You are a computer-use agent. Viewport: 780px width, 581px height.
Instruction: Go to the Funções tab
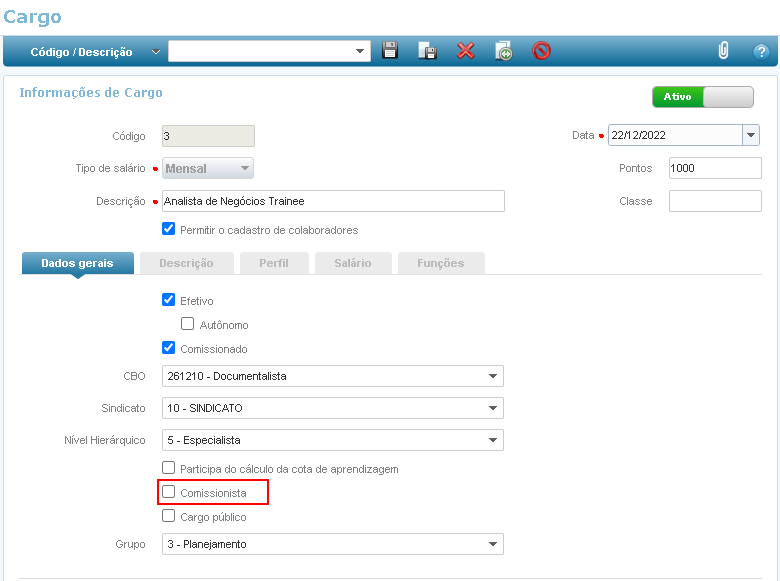(x=441, y=263)
